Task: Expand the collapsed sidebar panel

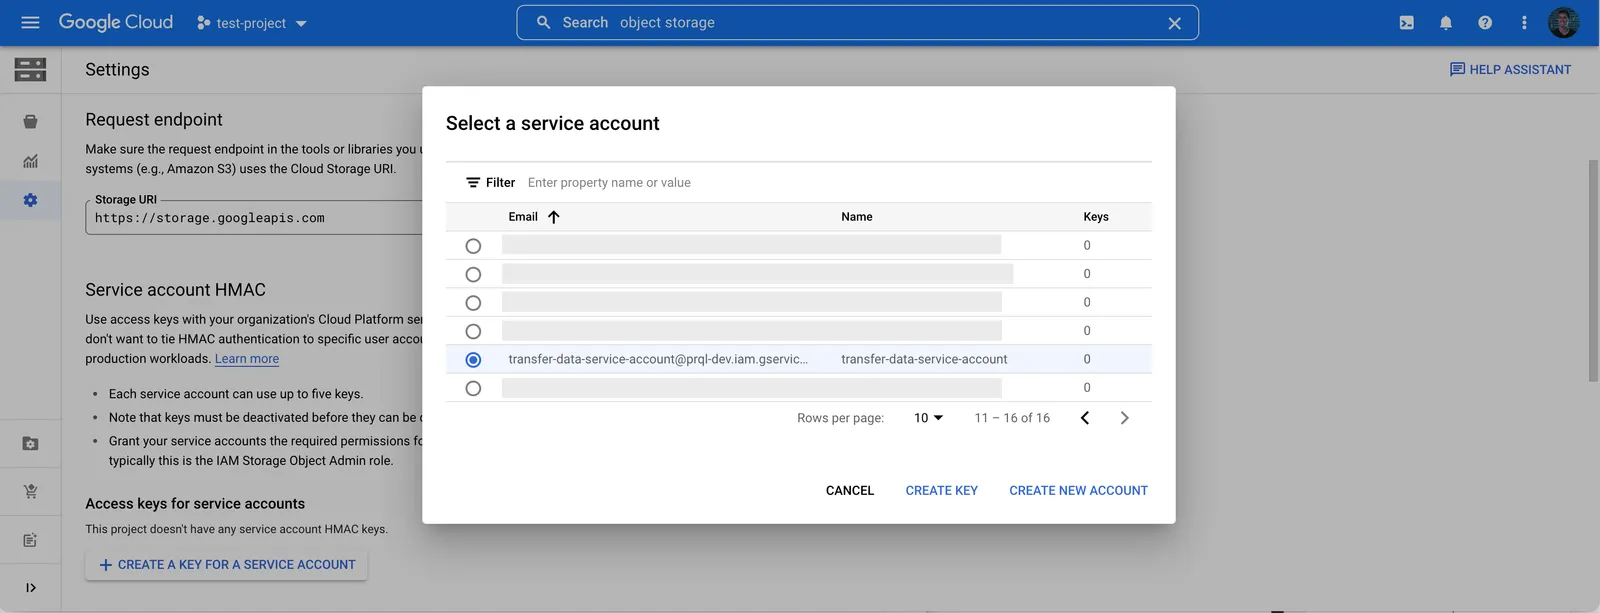Action: click(30, 588)
